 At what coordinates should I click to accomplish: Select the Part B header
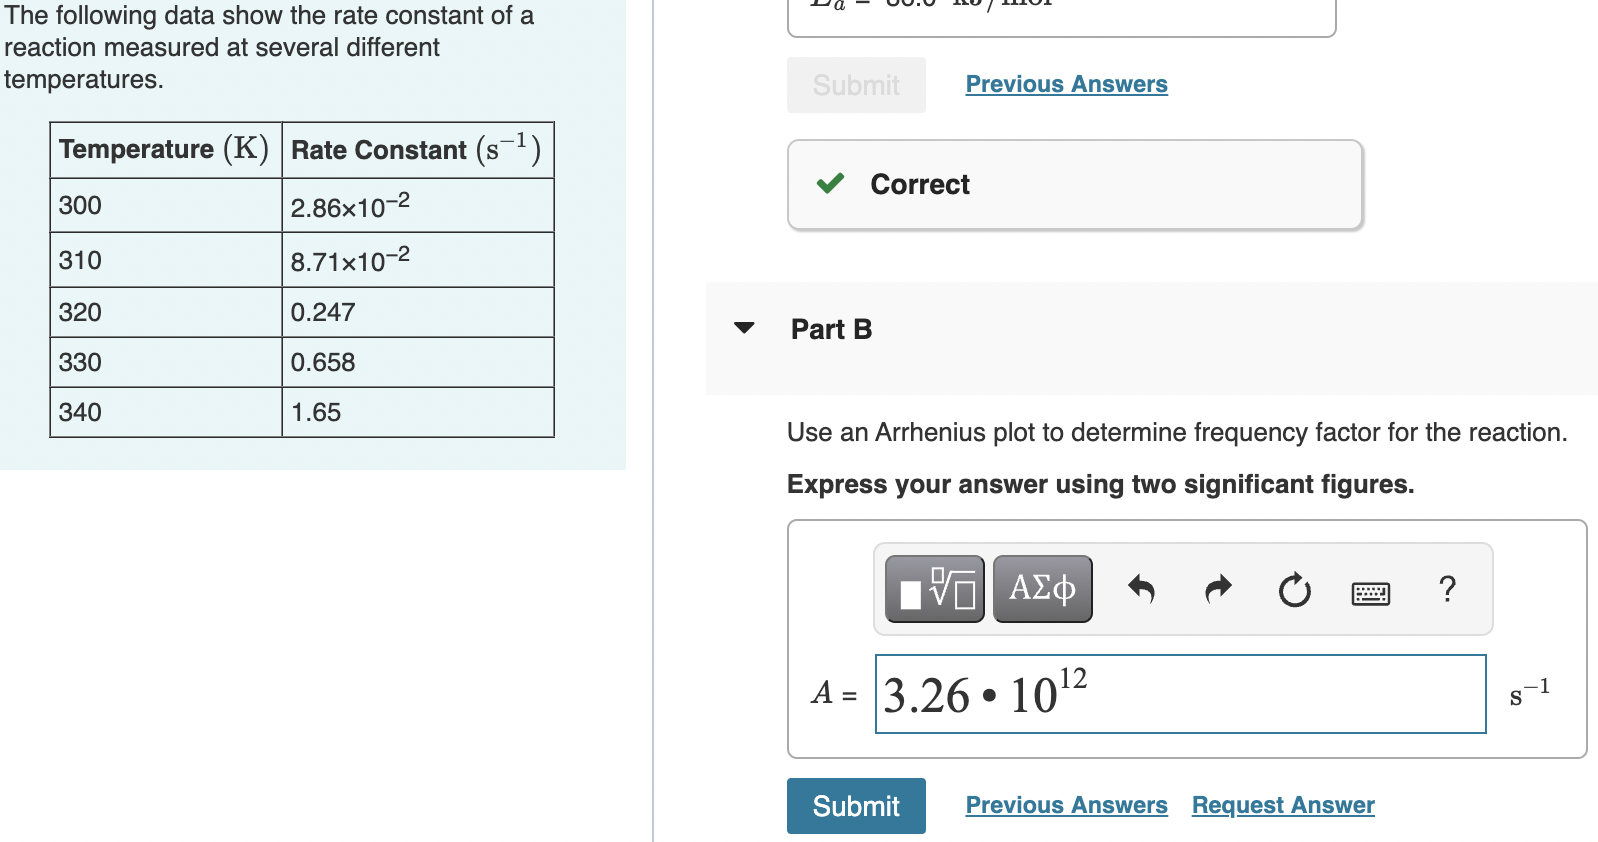tap(831, 328)
